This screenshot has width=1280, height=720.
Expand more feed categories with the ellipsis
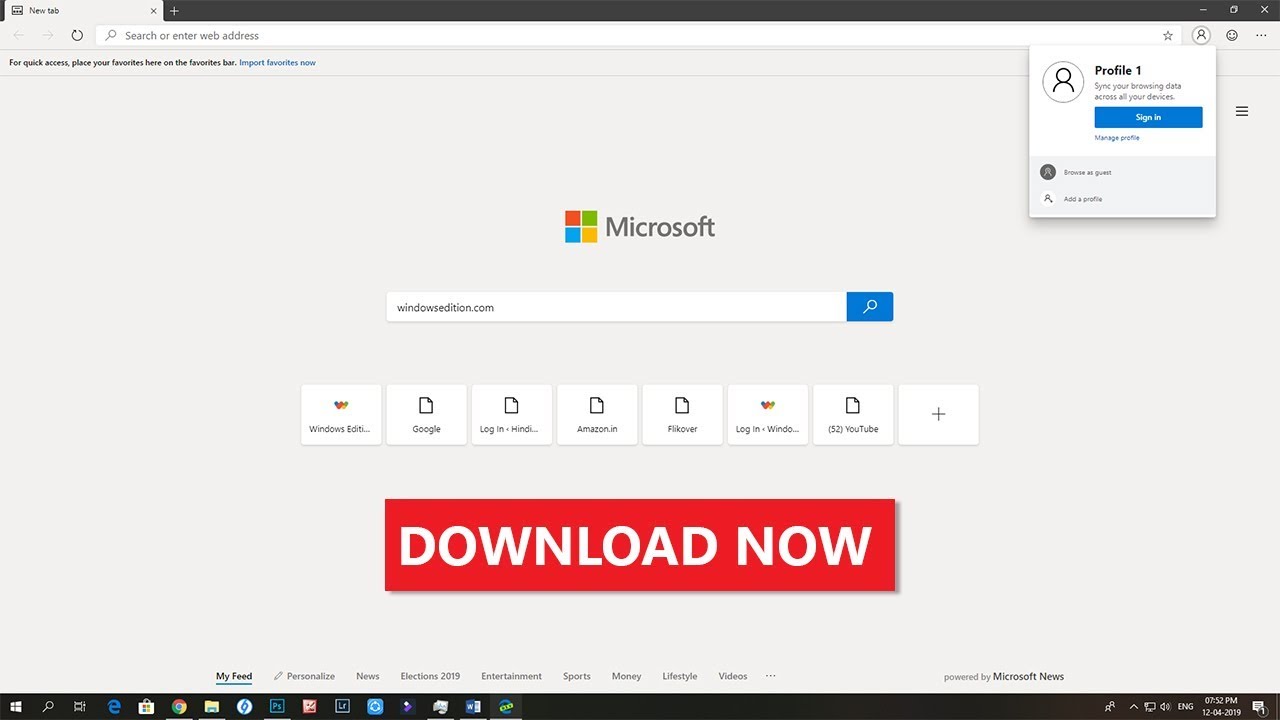tap(771, 676)
